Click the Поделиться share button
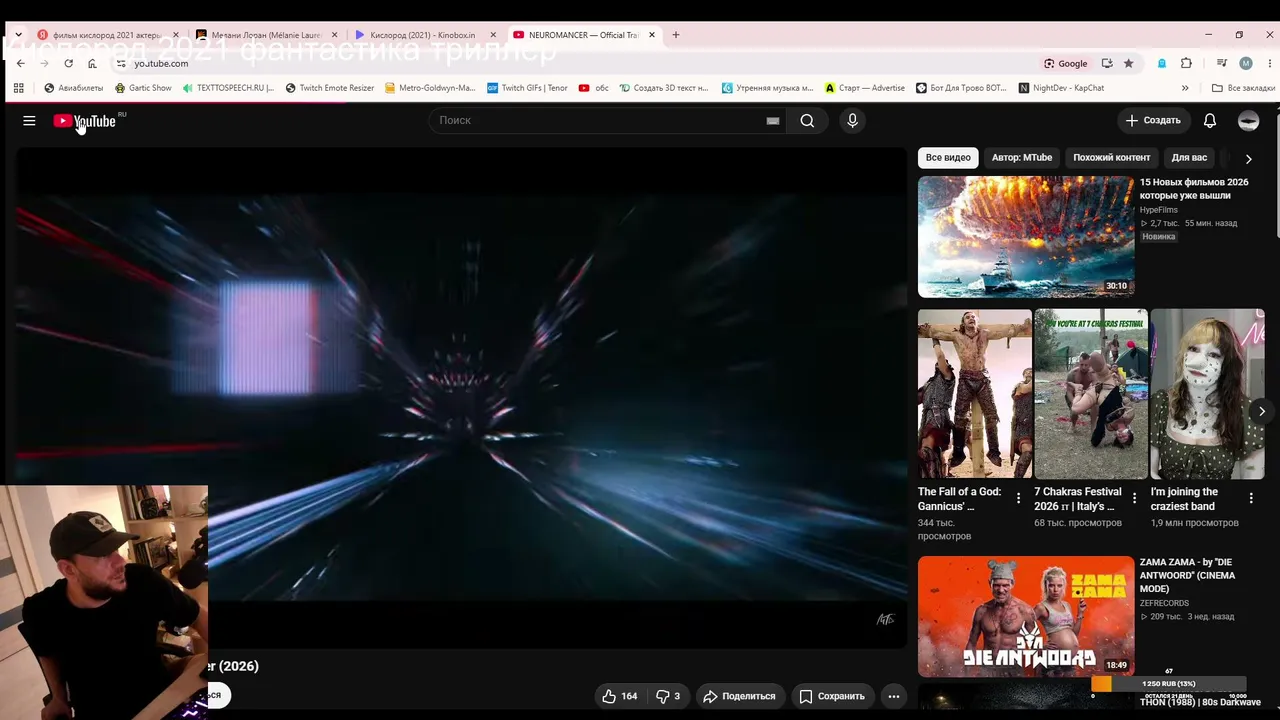The image size is (1280, 720). click(x=739, y=696)
